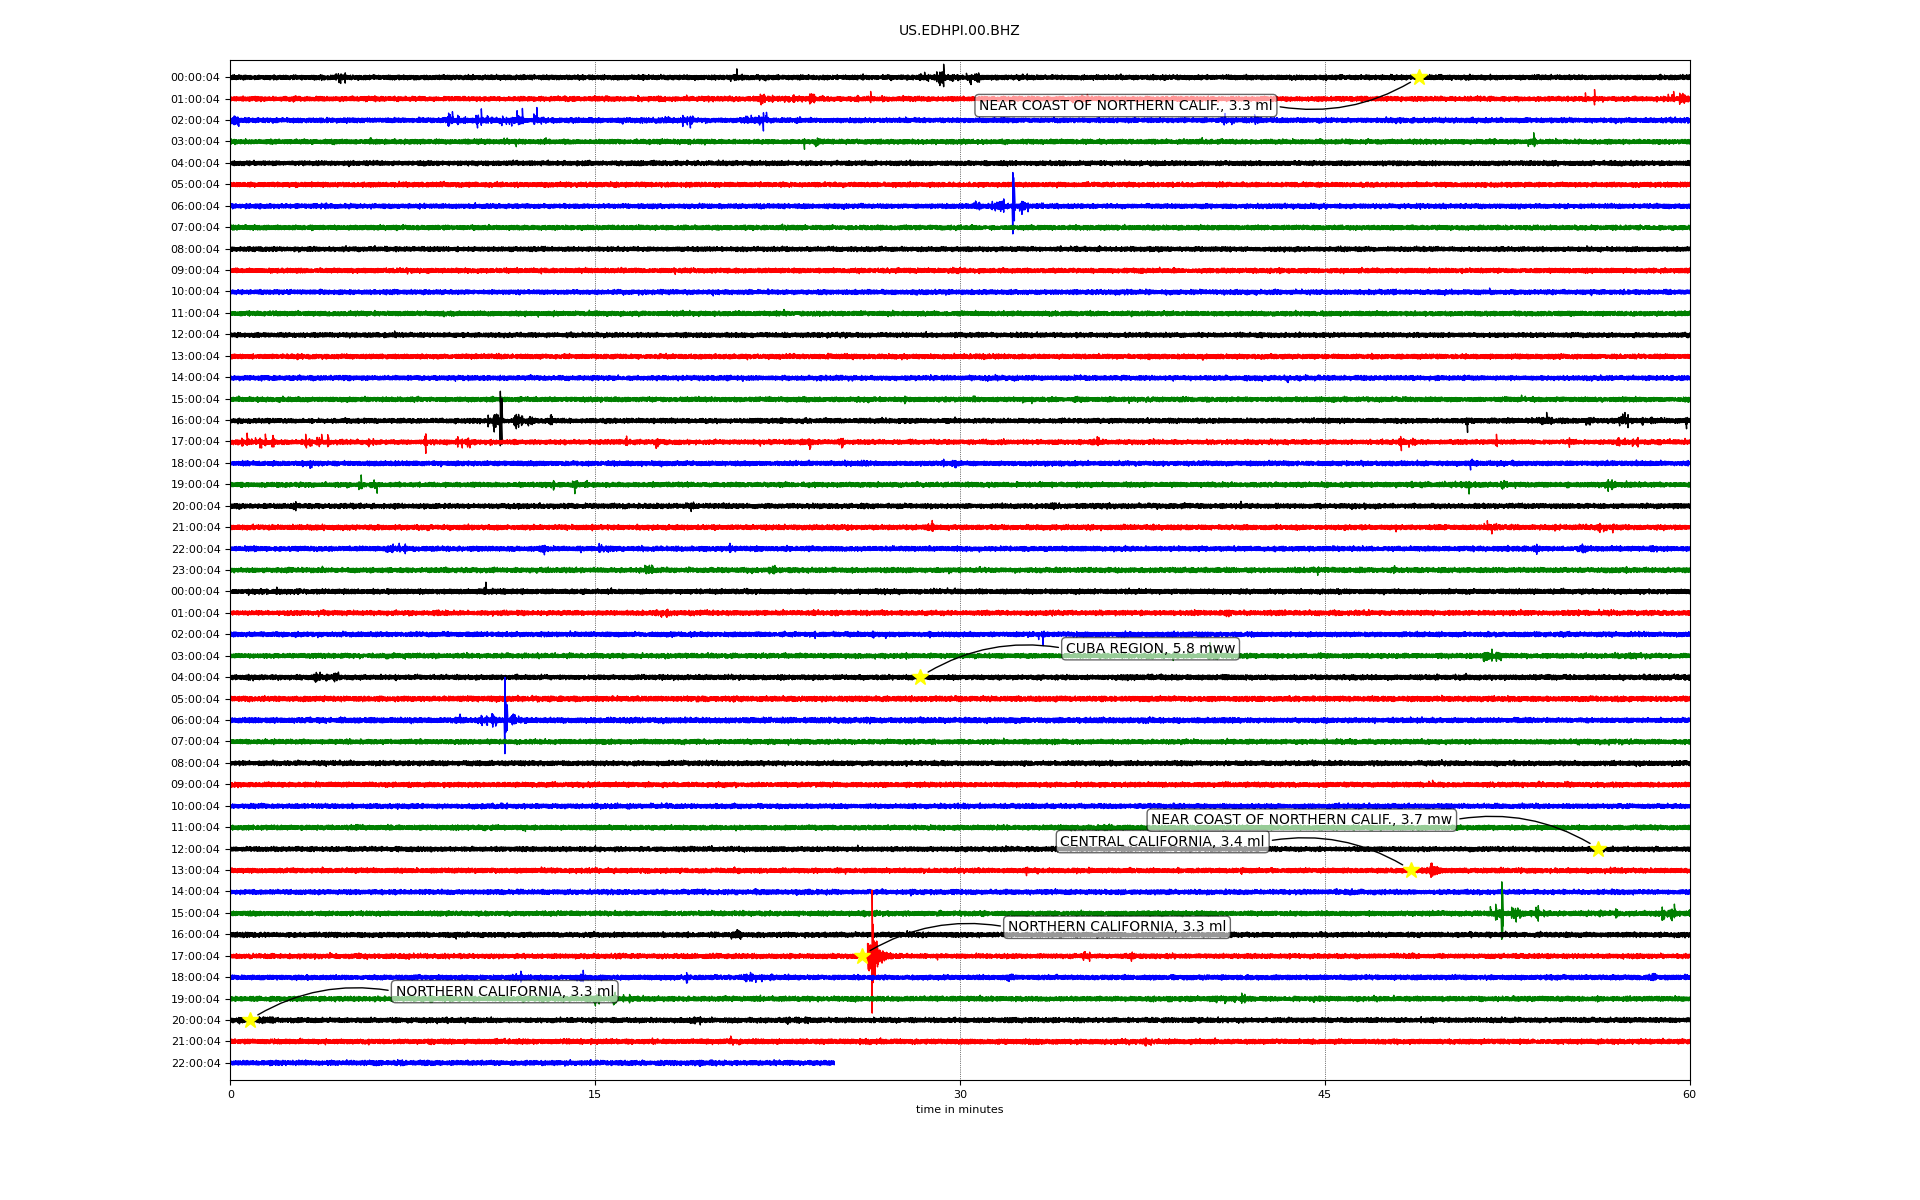Click the star on the 00:00:04 top trace
The height and width of the screenshot is (1200, 1920).
[x=1419, y=77]
